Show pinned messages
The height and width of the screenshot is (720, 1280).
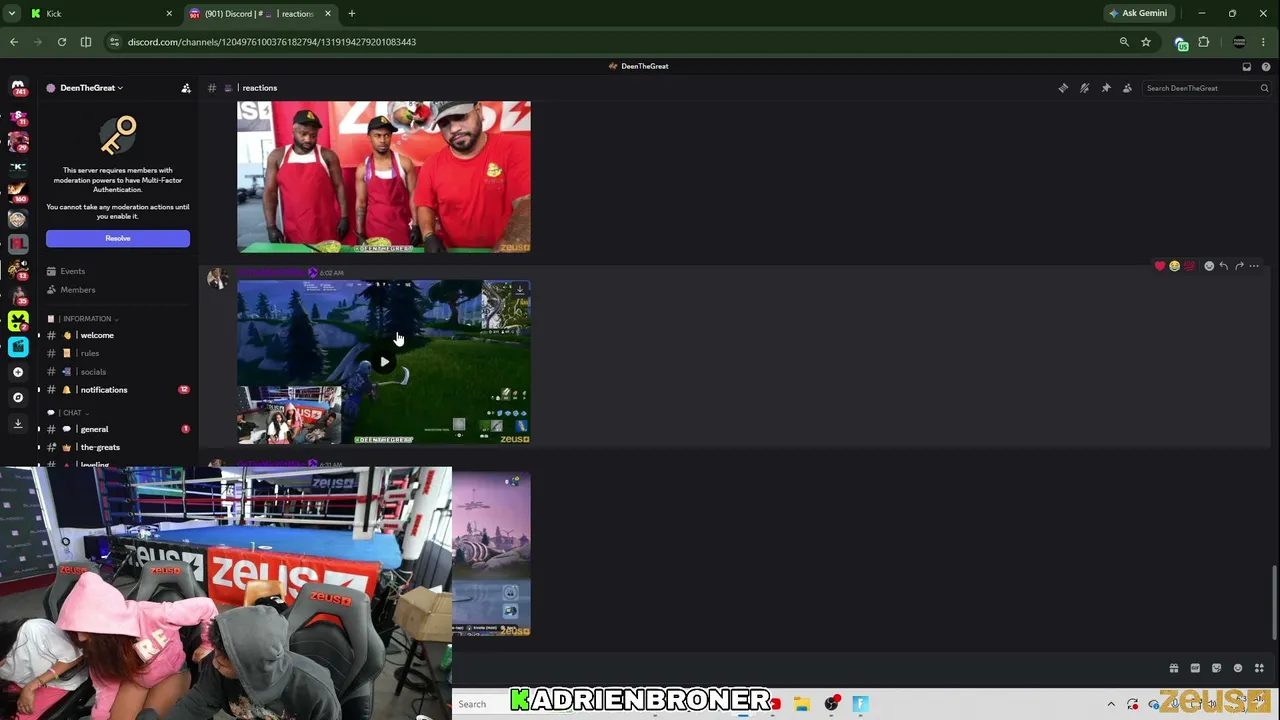pyautogui.click(x=1106, y=88)
